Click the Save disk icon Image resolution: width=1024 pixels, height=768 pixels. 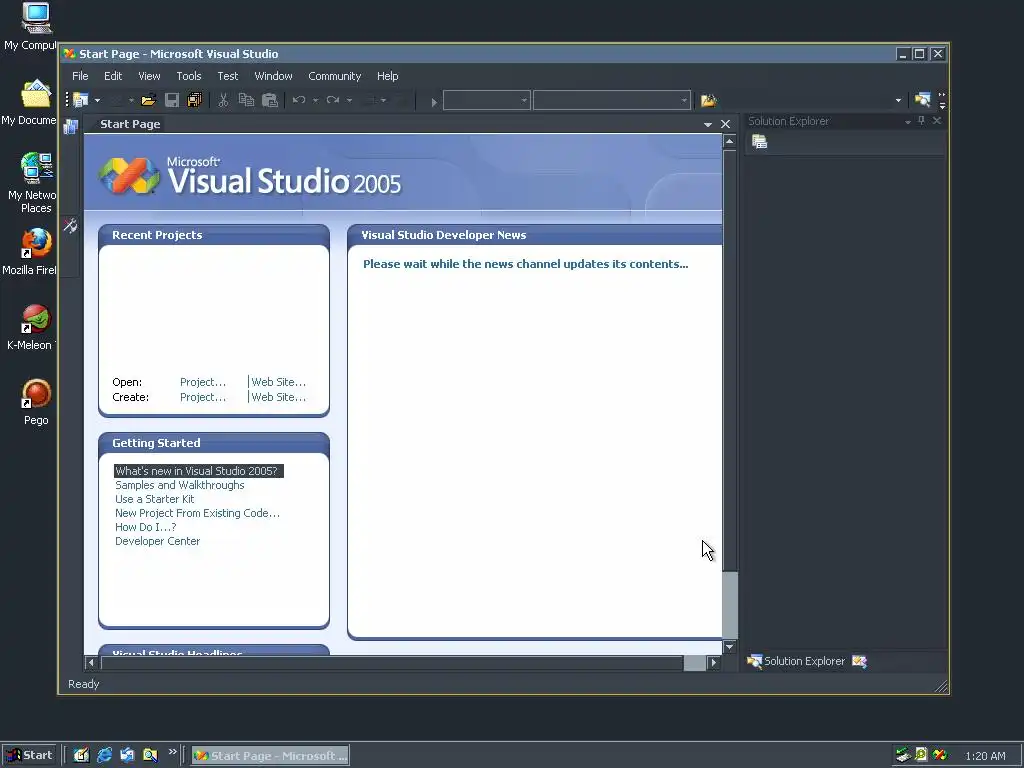click(x=172, y=100)
